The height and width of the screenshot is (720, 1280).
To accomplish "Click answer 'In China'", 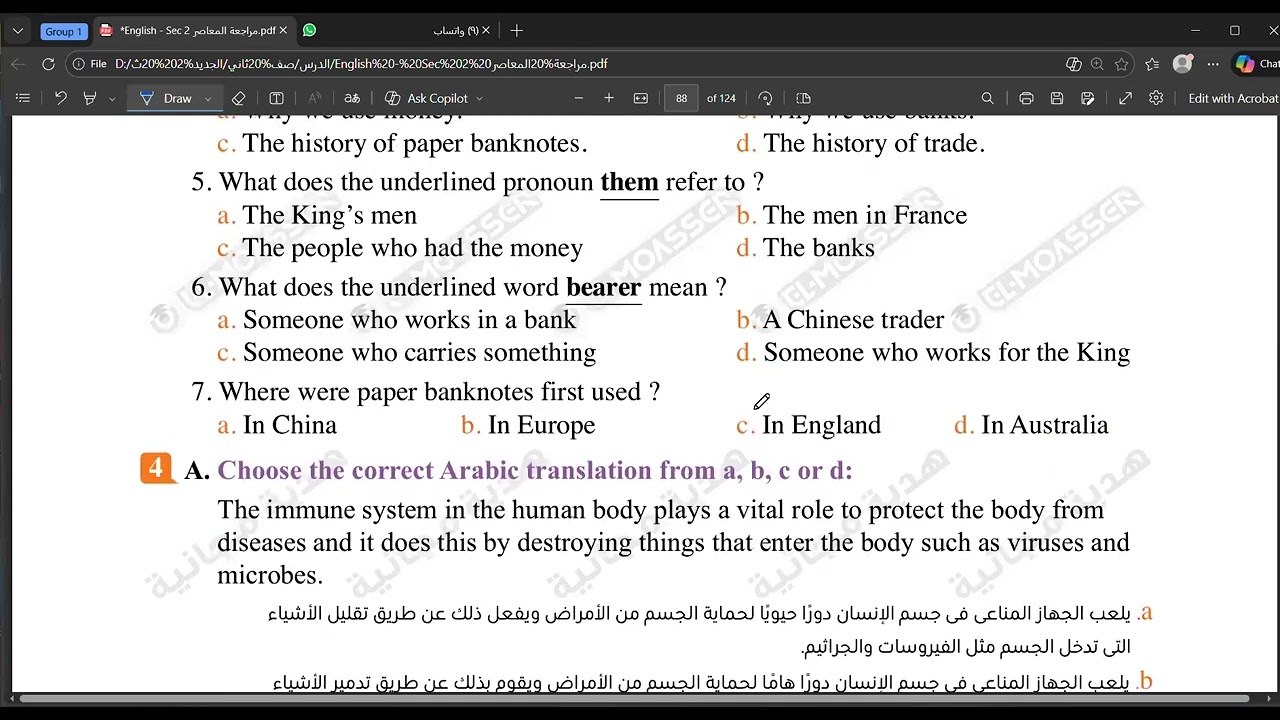I will pos(289,425).
